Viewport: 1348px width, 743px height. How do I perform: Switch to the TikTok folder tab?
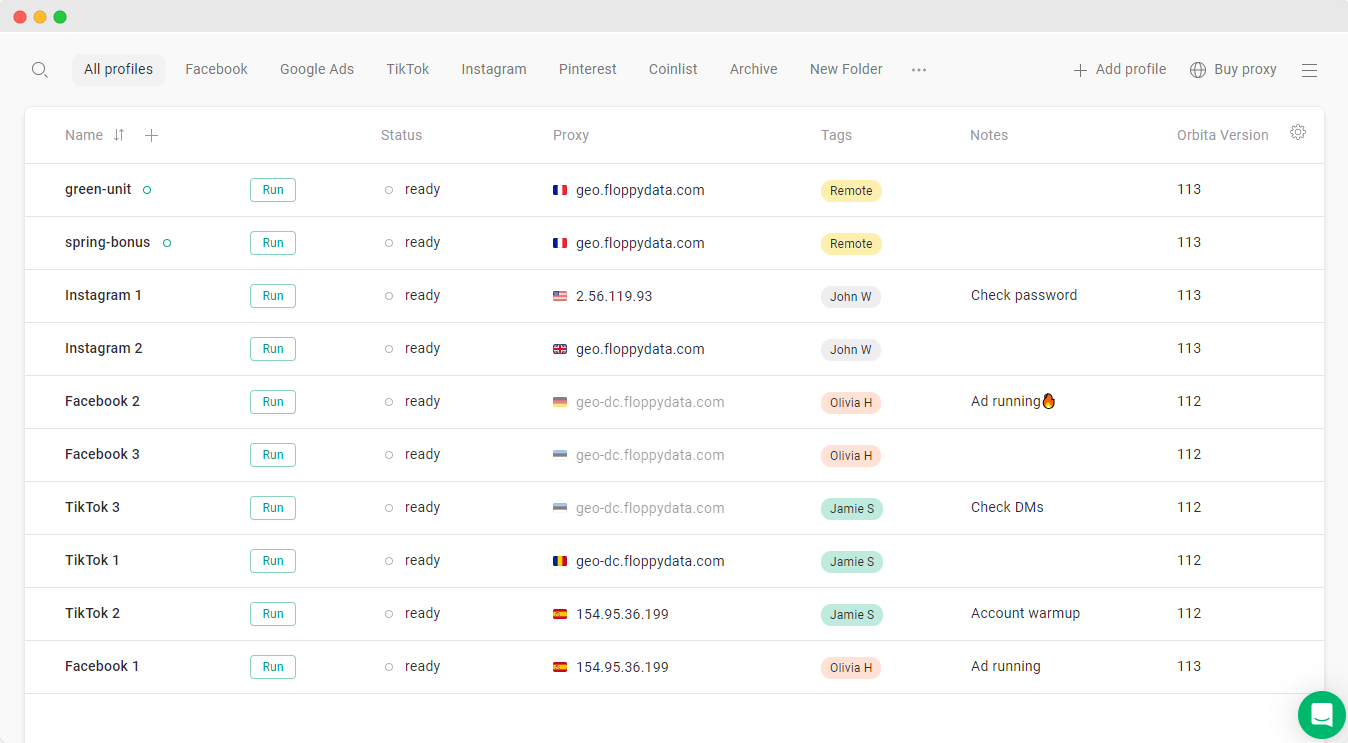(408, 69)
